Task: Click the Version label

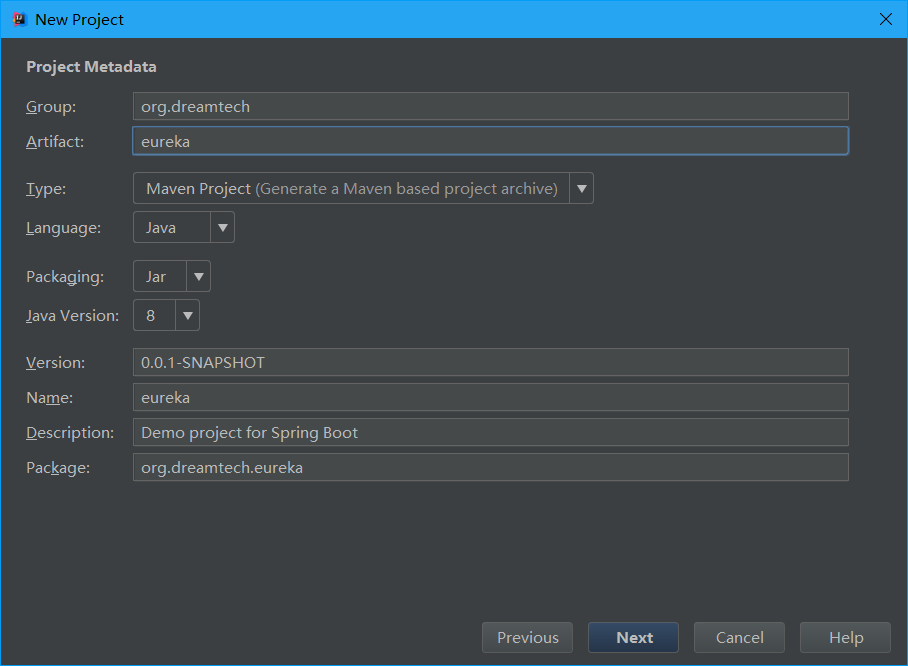Action: click(56, 363)
